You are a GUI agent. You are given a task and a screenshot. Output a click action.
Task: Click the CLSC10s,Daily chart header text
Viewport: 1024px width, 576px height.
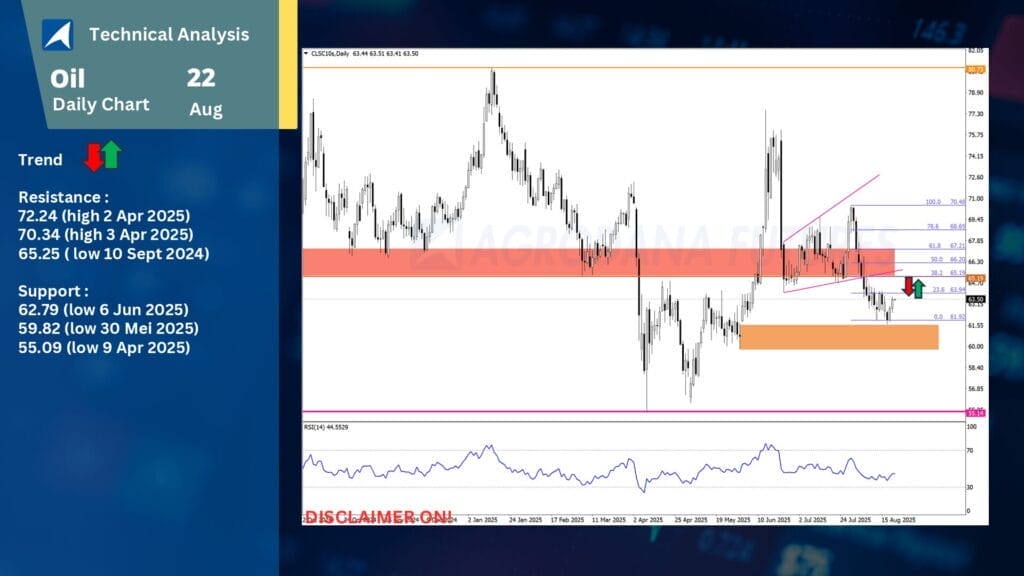(x=332, y=53)
